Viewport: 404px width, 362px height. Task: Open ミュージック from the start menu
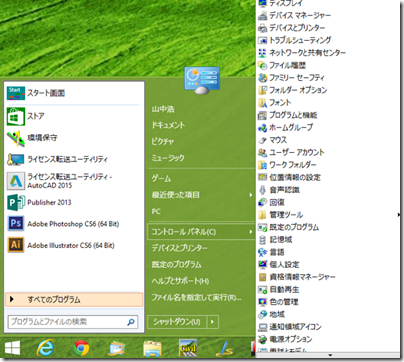coord(168,158)
